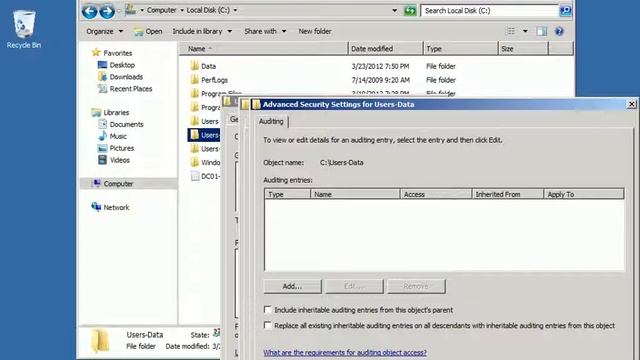Click the Open toolbar button
The width and height of the screenshot is (640, 360).
(149, 31)
